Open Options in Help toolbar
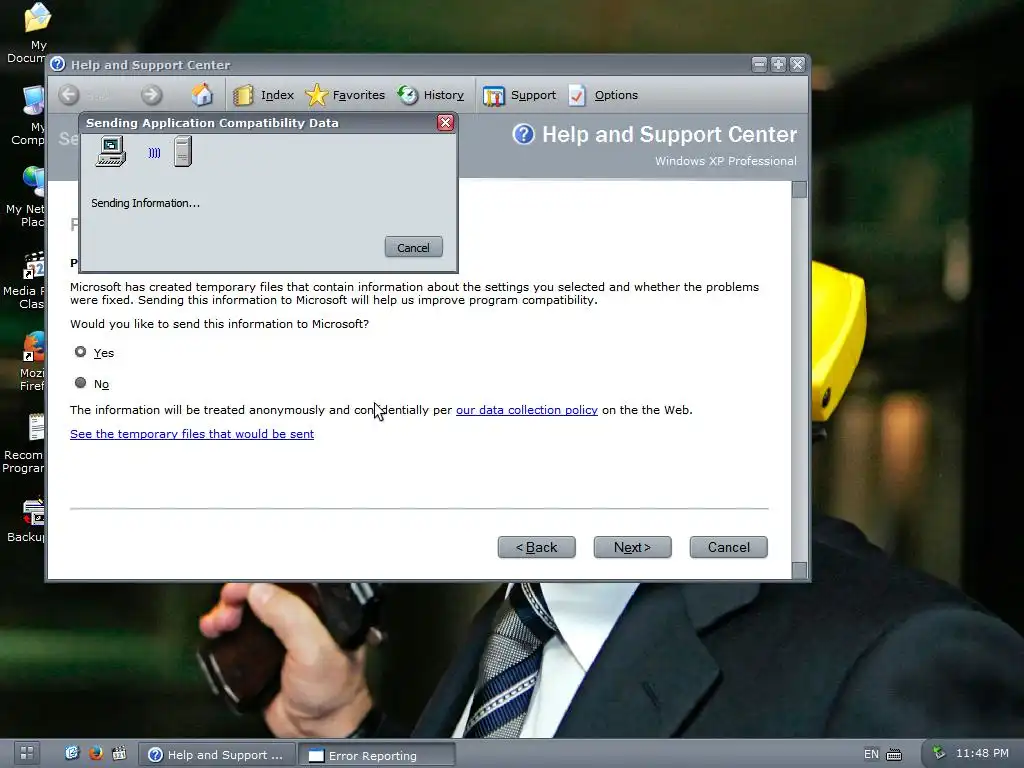Image resolution: width=1024 pixels, height=768 pixels. (603, 95)
